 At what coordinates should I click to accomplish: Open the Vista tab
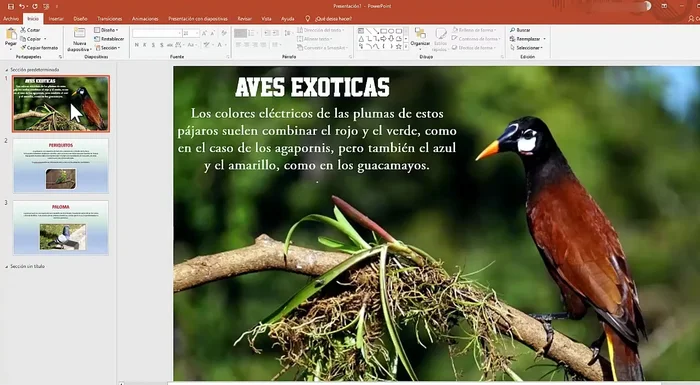[x=267, y=19]
